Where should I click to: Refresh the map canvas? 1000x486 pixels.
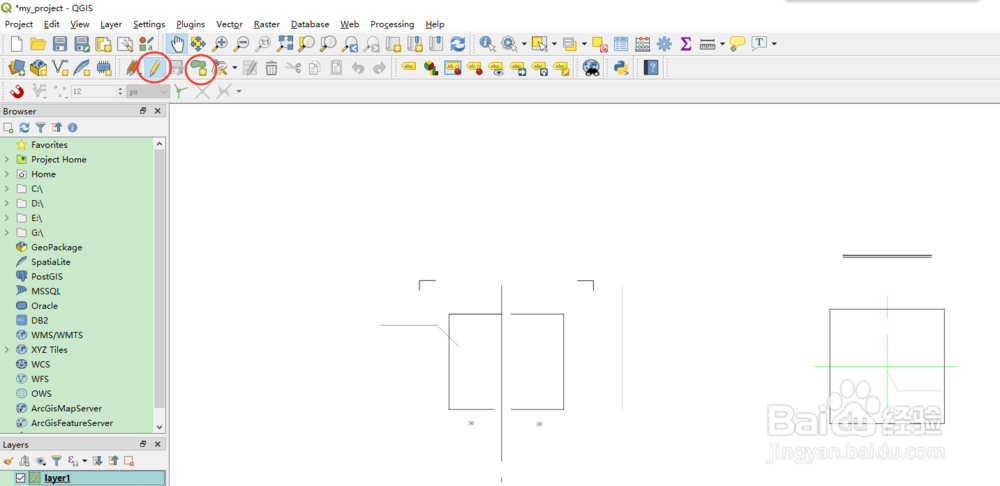click(x=457, y=43)
